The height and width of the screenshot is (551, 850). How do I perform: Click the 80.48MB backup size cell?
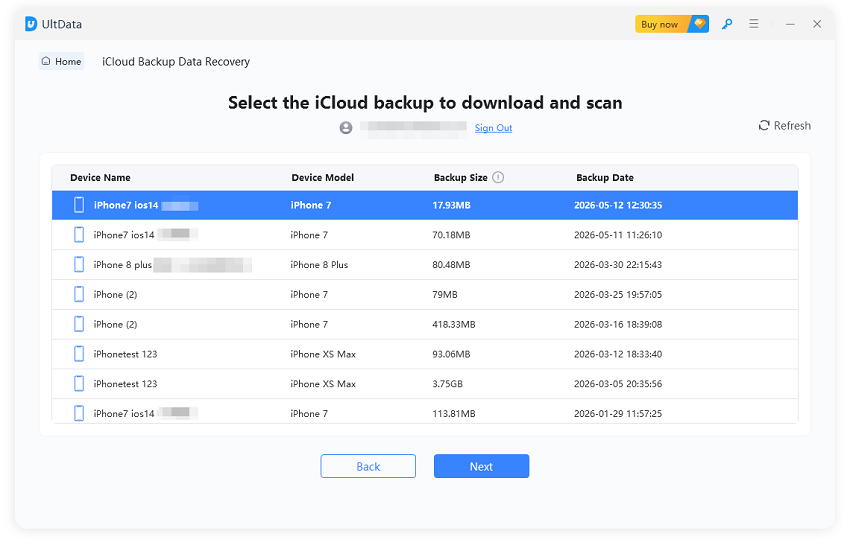point(451,265)
